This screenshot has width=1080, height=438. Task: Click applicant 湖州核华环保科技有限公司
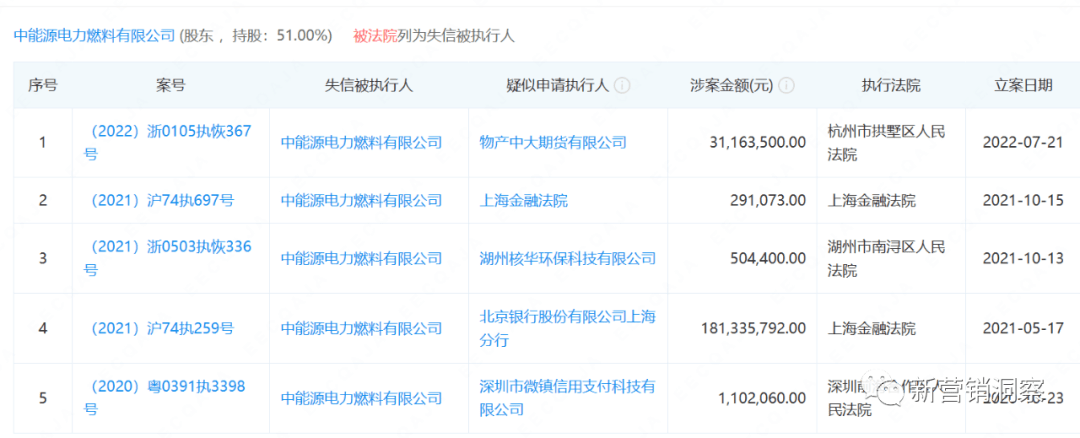[x=568, y=258]
